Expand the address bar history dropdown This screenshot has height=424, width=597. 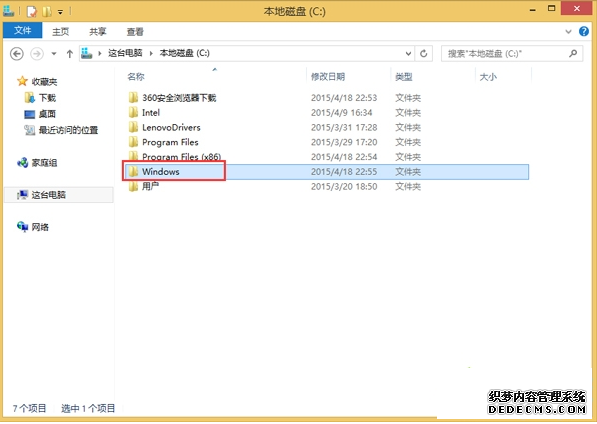pyautogui.click(x=408, y=54)
